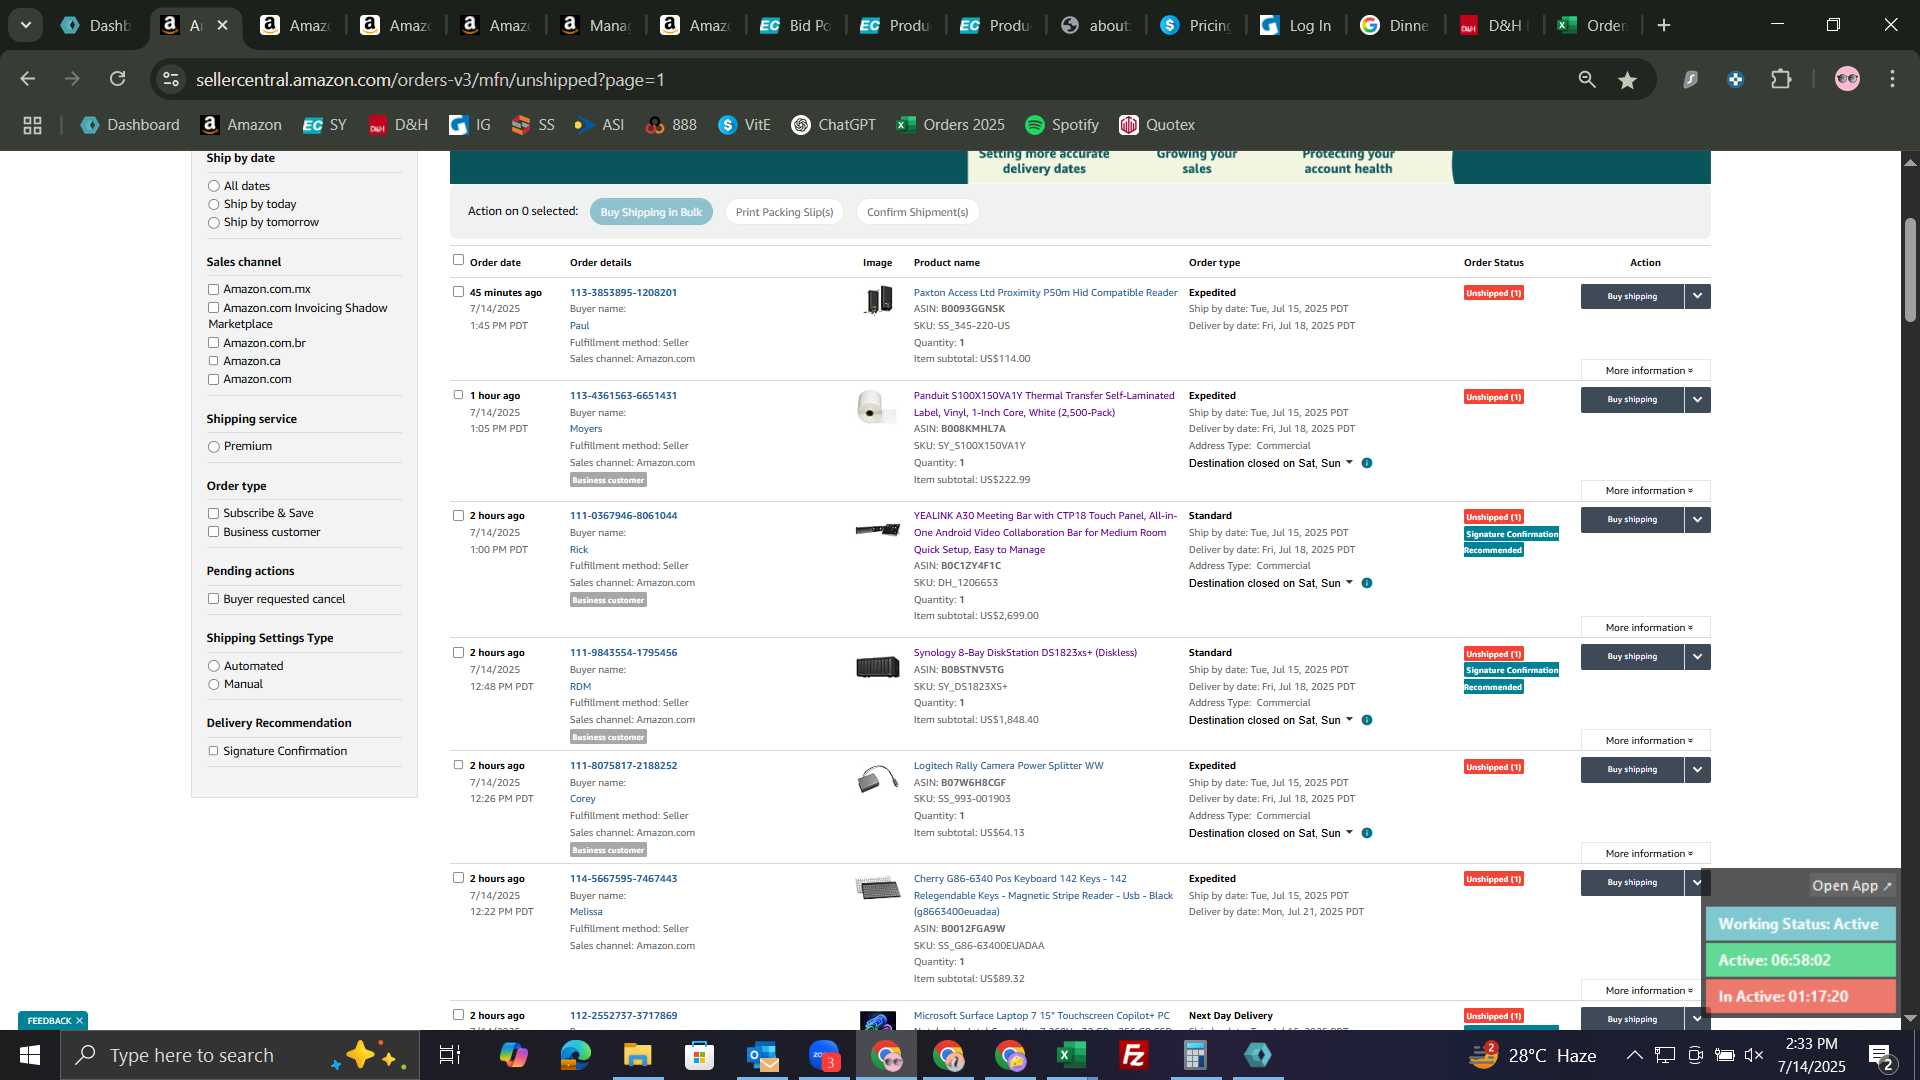The height and width of the screenshot is (1080, 1920).
Task: Check the Amazon.com.mx sales channel
Action: pyautogui.click(x=213, y=289)
